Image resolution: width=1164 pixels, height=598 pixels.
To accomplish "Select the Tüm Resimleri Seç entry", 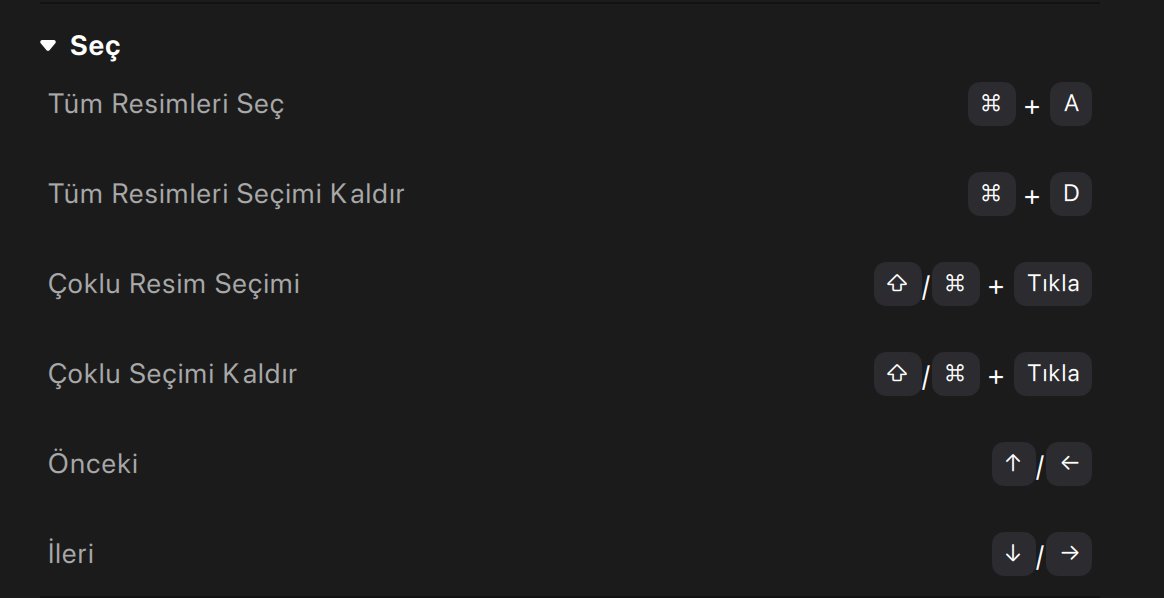I will tap(166, 103).
